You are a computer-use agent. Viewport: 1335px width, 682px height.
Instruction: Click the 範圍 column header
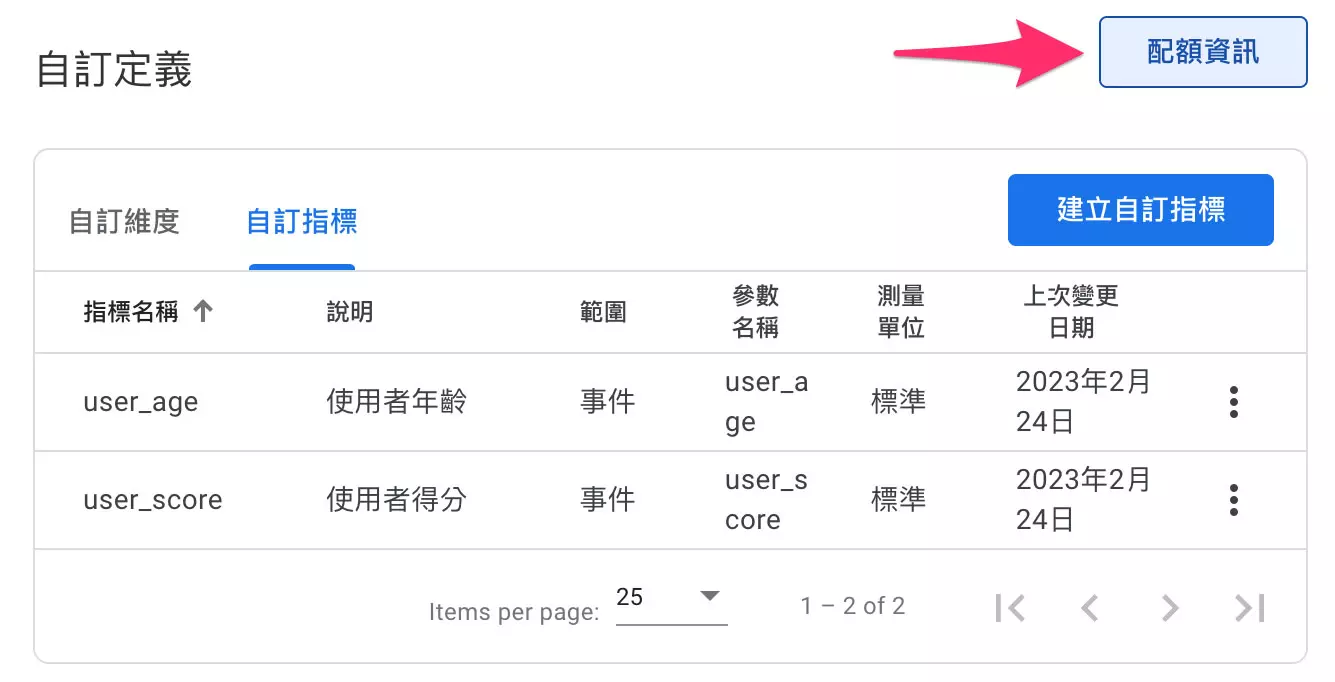603,312
